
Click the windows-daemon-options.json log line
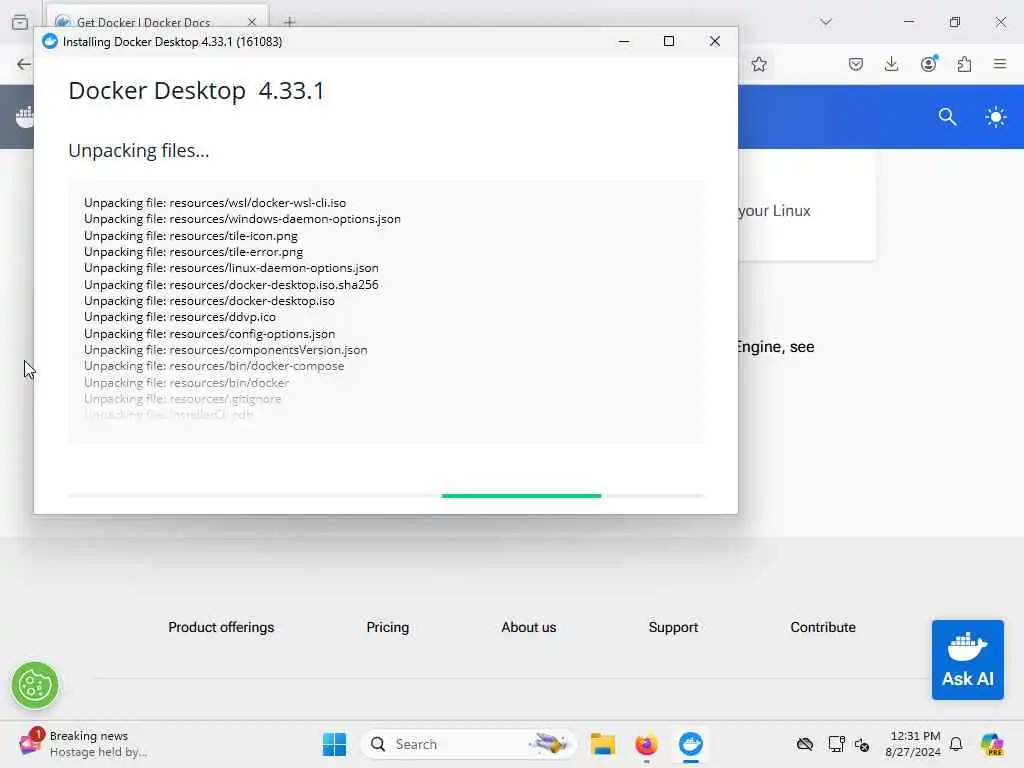click(242, 219)
